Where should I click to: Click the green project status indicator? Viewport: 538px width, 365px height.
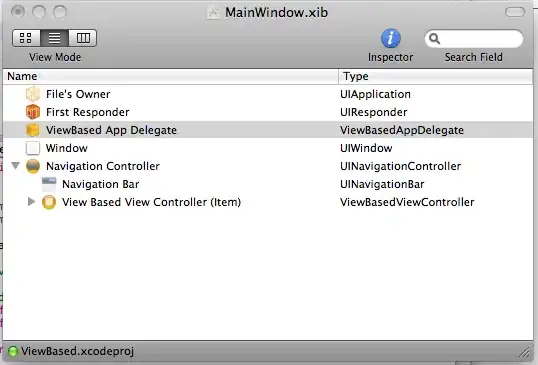[x=13, y=351]
